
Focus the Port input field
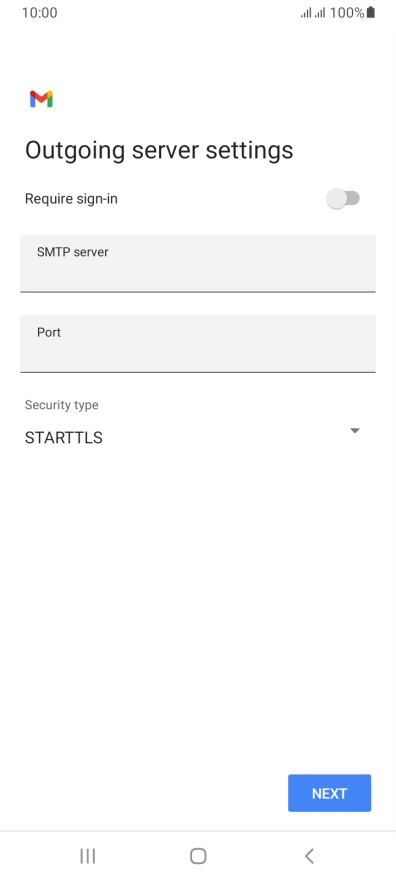(x=198, y=343)
